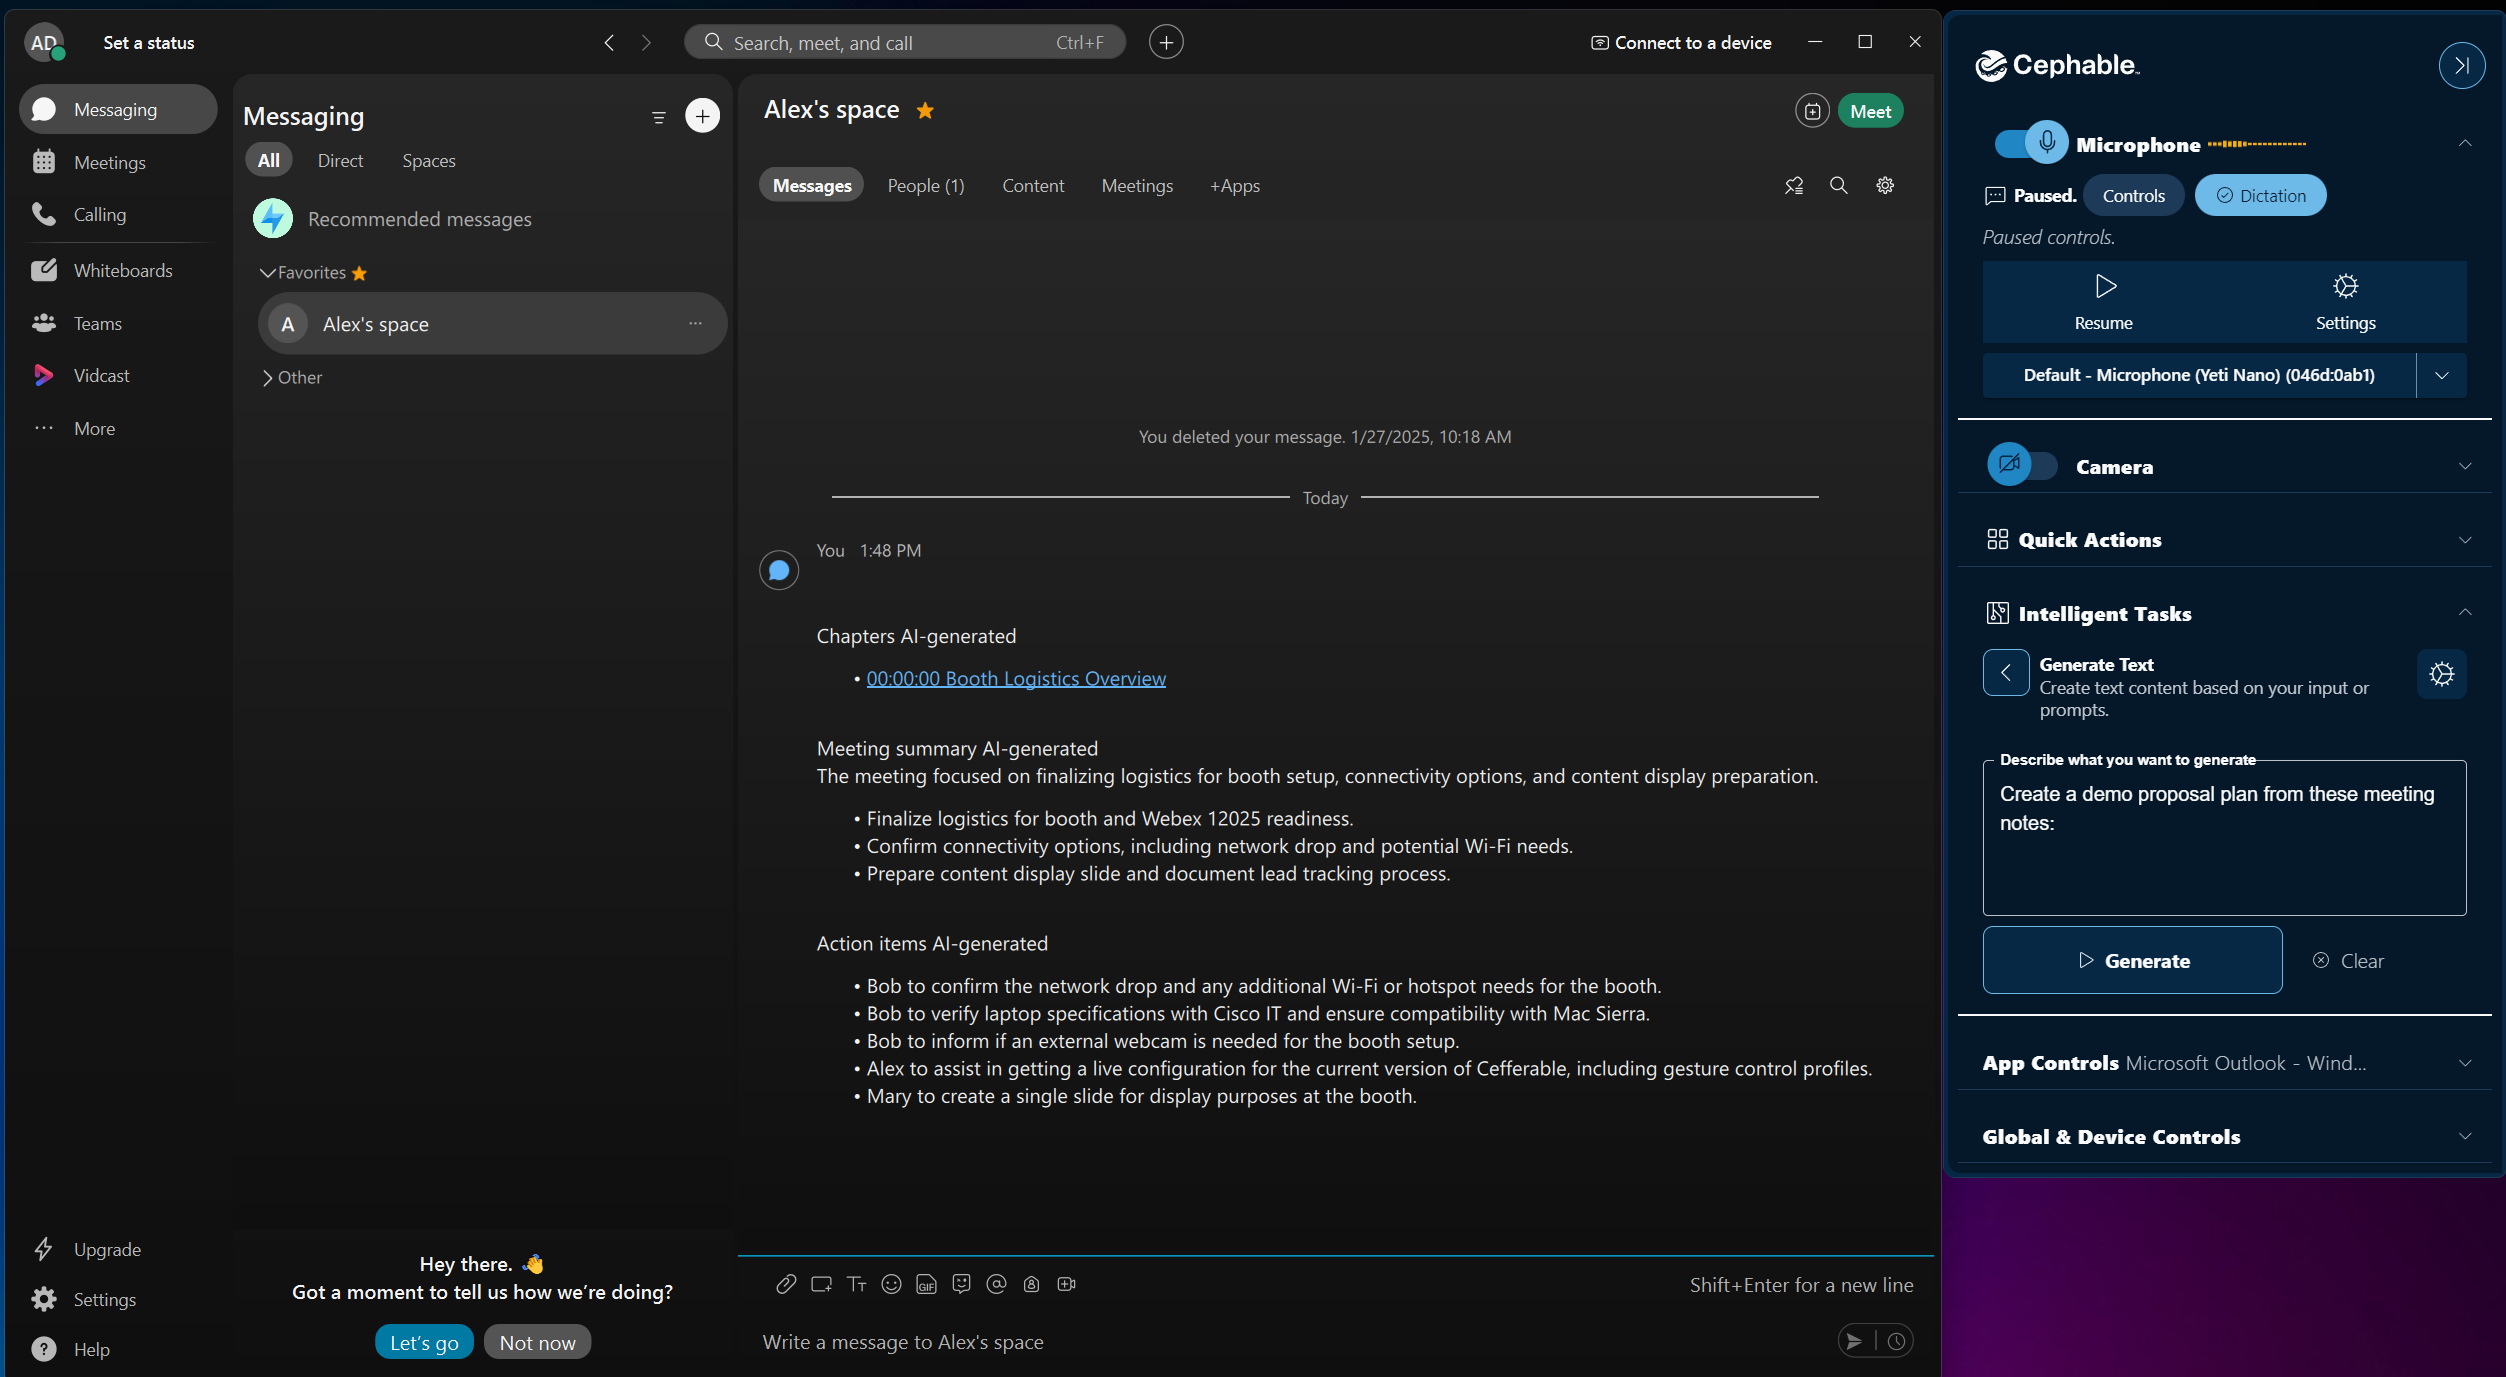
Task: Click the search in space icon
Action: [x=1838, y=186]
